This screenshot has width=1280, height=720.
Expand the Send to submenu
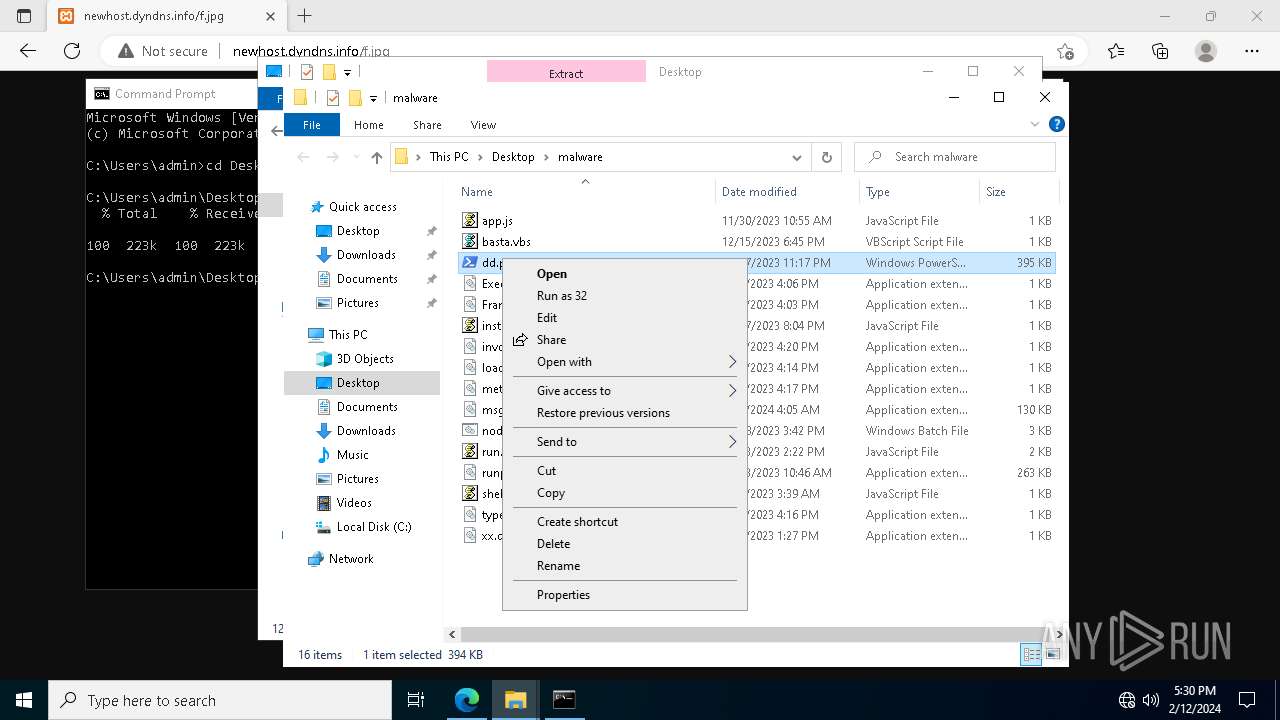(625, 442)
